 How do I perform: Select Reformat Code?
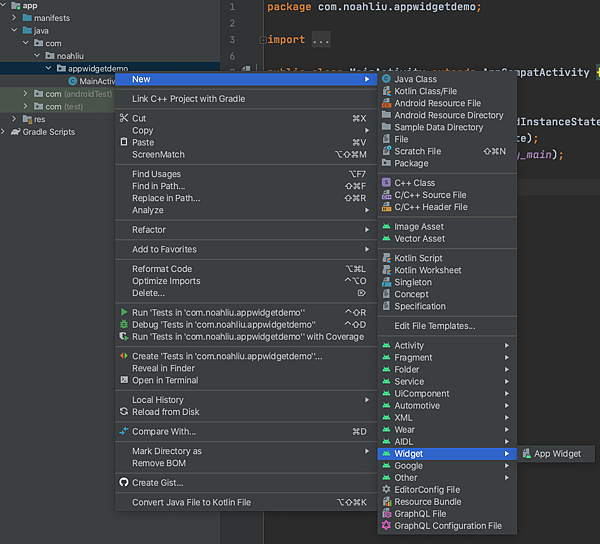coord(246,269)
